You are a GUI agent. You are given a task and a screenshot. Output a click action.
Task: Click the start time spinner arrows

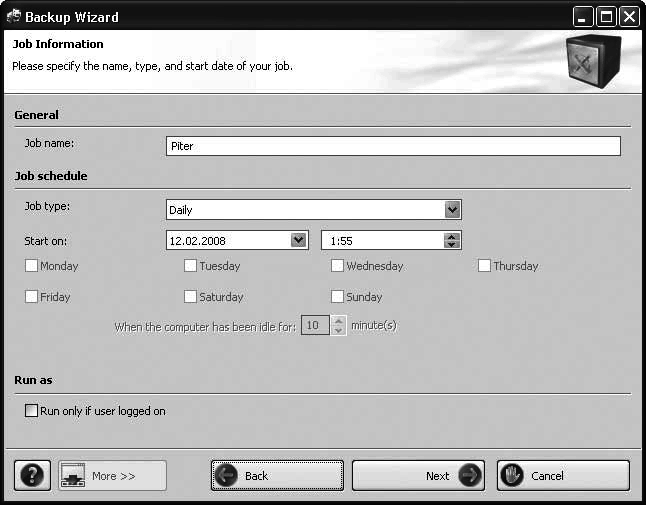point(452,240)
